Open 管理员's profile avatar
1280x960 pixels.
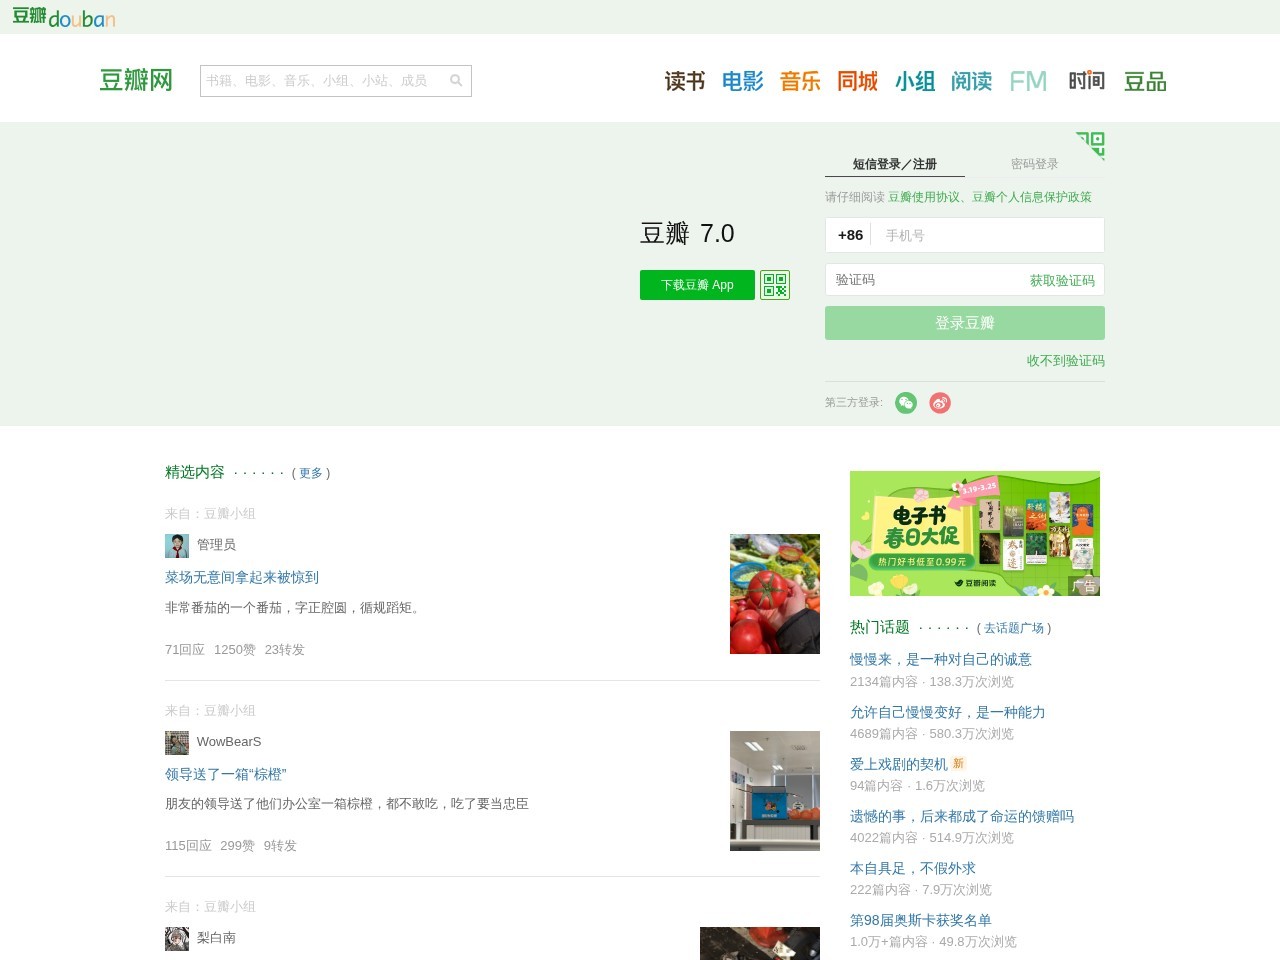176,546
